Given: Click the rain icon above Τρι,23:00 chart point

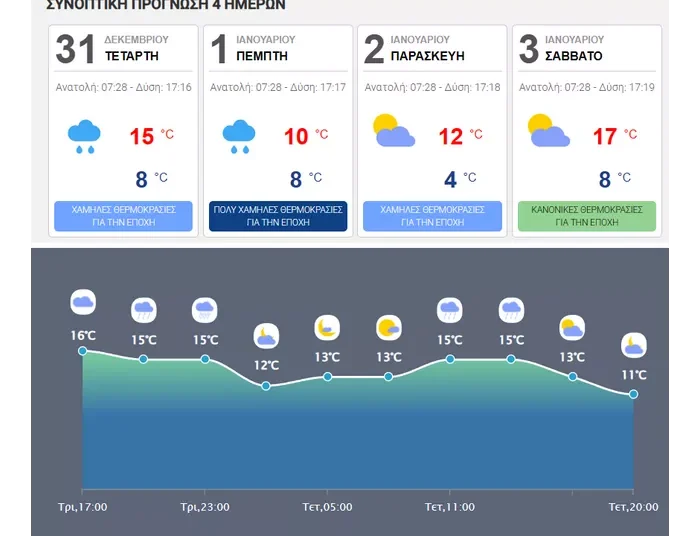Looking at the screenshot, I should click(205, 310).
